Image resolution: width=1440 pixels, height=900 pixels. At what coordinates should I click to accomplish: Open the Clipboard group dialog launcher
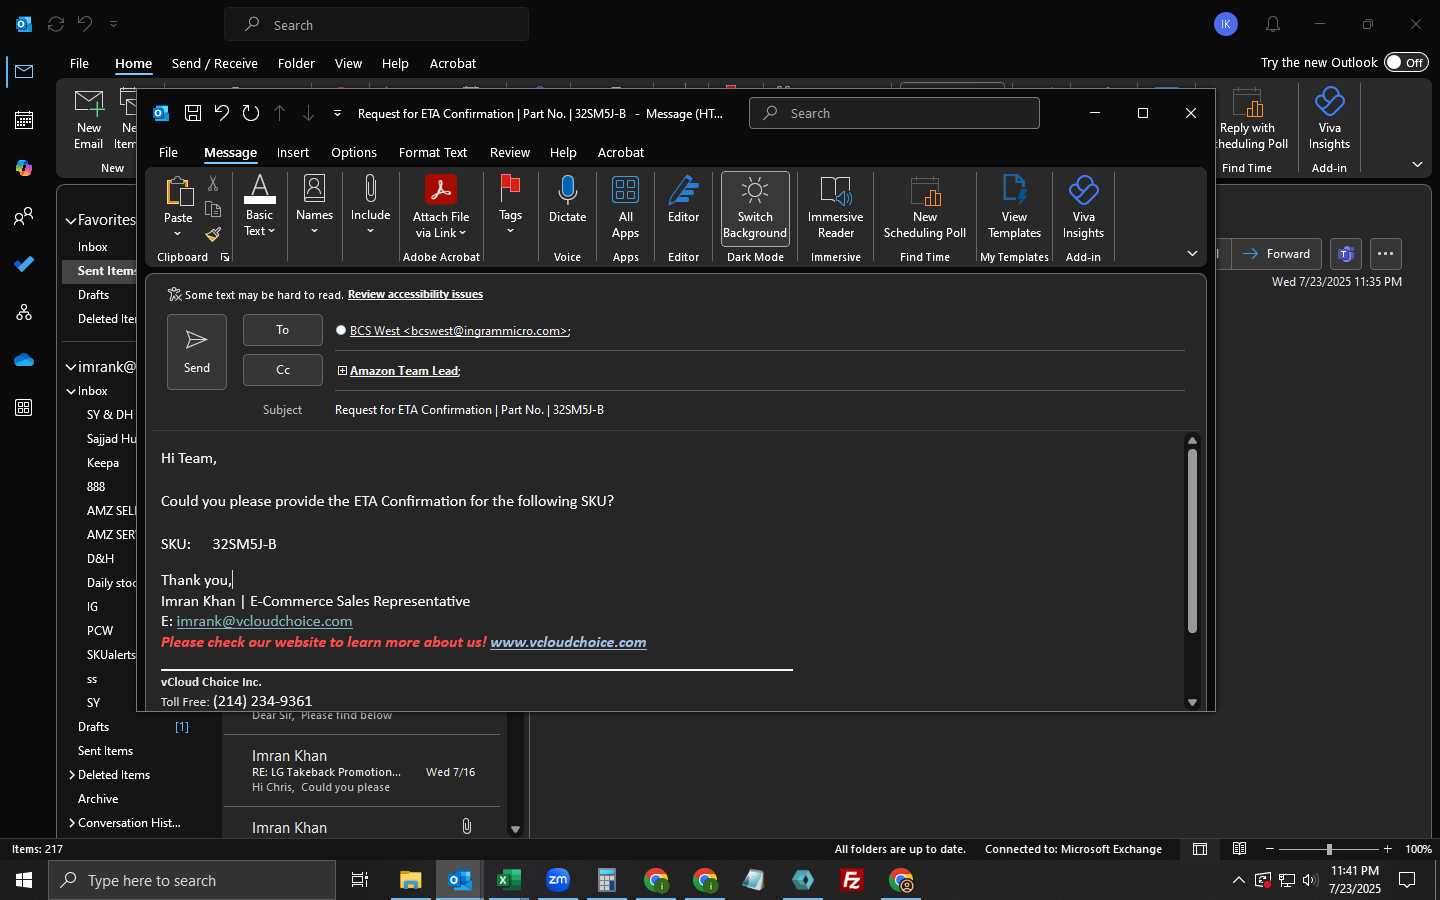tap(225, 258)
